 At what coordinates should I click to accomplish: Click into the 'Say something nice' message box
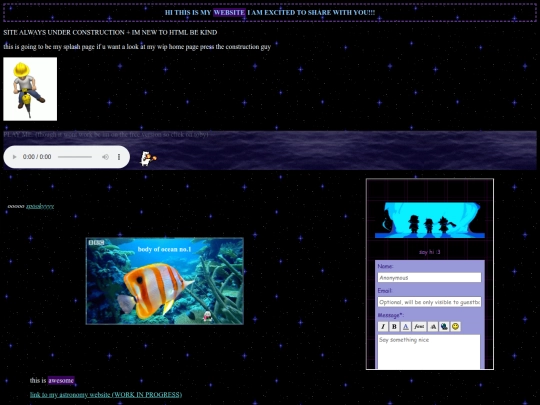(429, 351)
